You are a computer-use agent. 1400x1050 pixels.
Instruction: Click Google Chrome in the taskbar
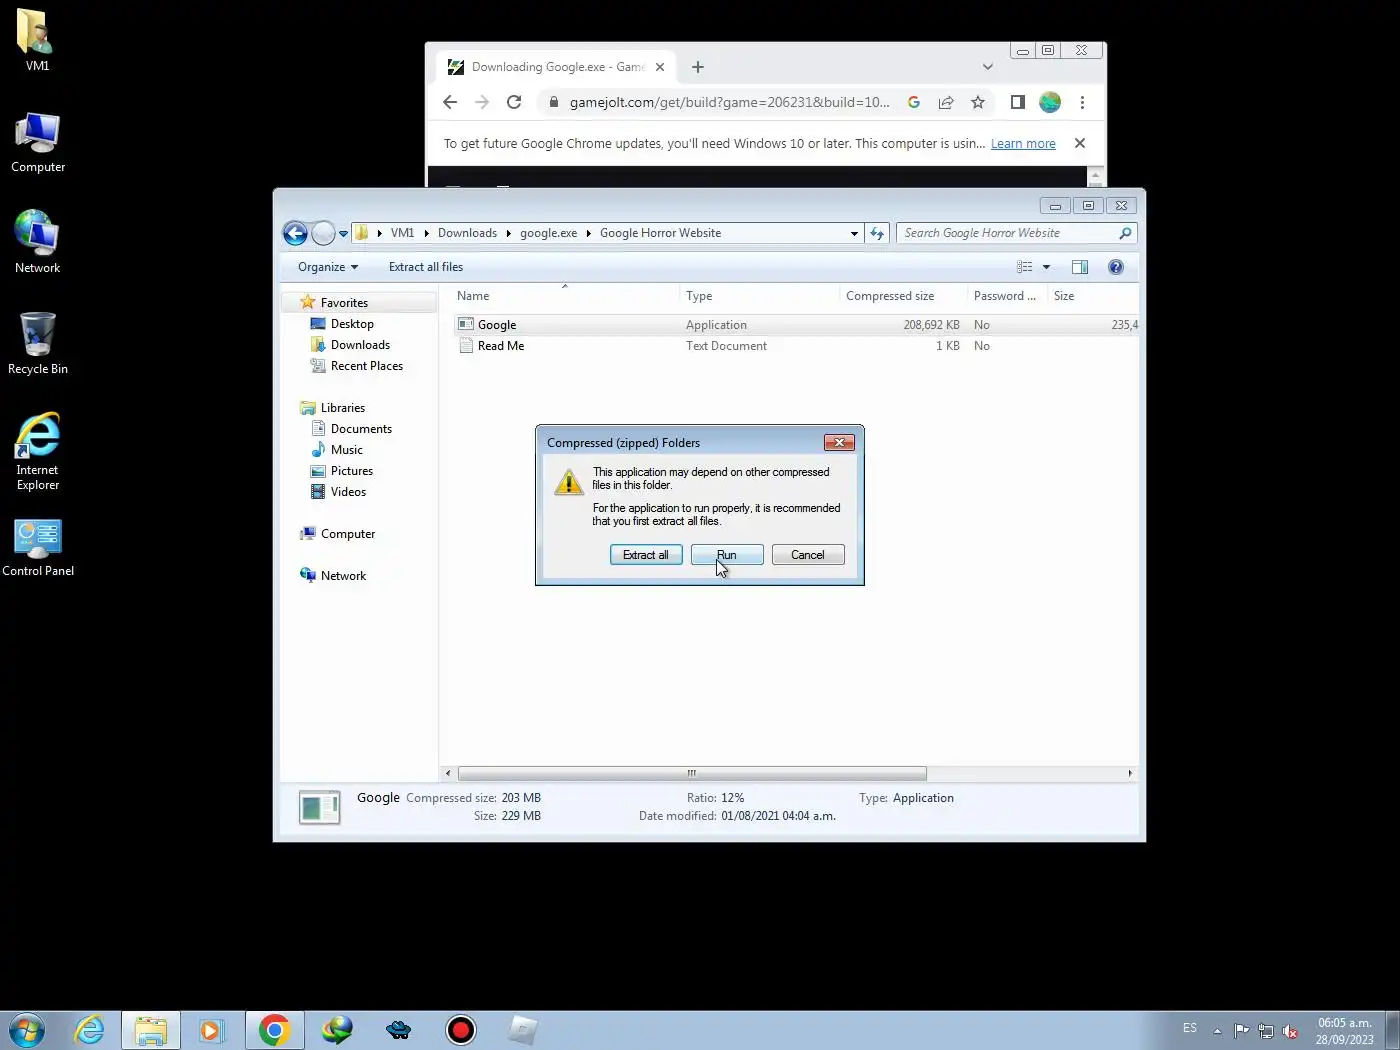click(x=274, y=1030)
